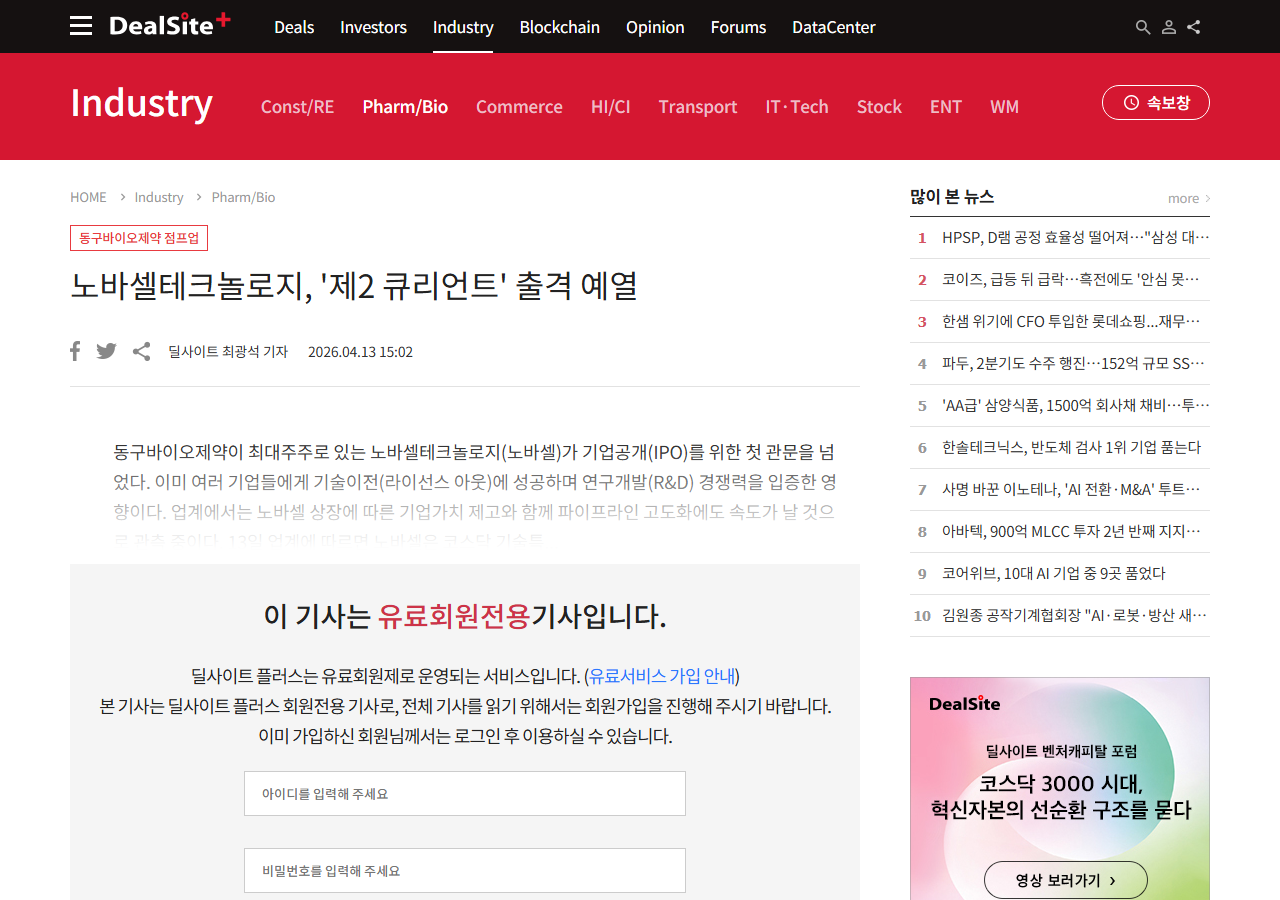Select the IT·Tech category tab
This screenshot has width=1280, height=900.
(796, 107)
